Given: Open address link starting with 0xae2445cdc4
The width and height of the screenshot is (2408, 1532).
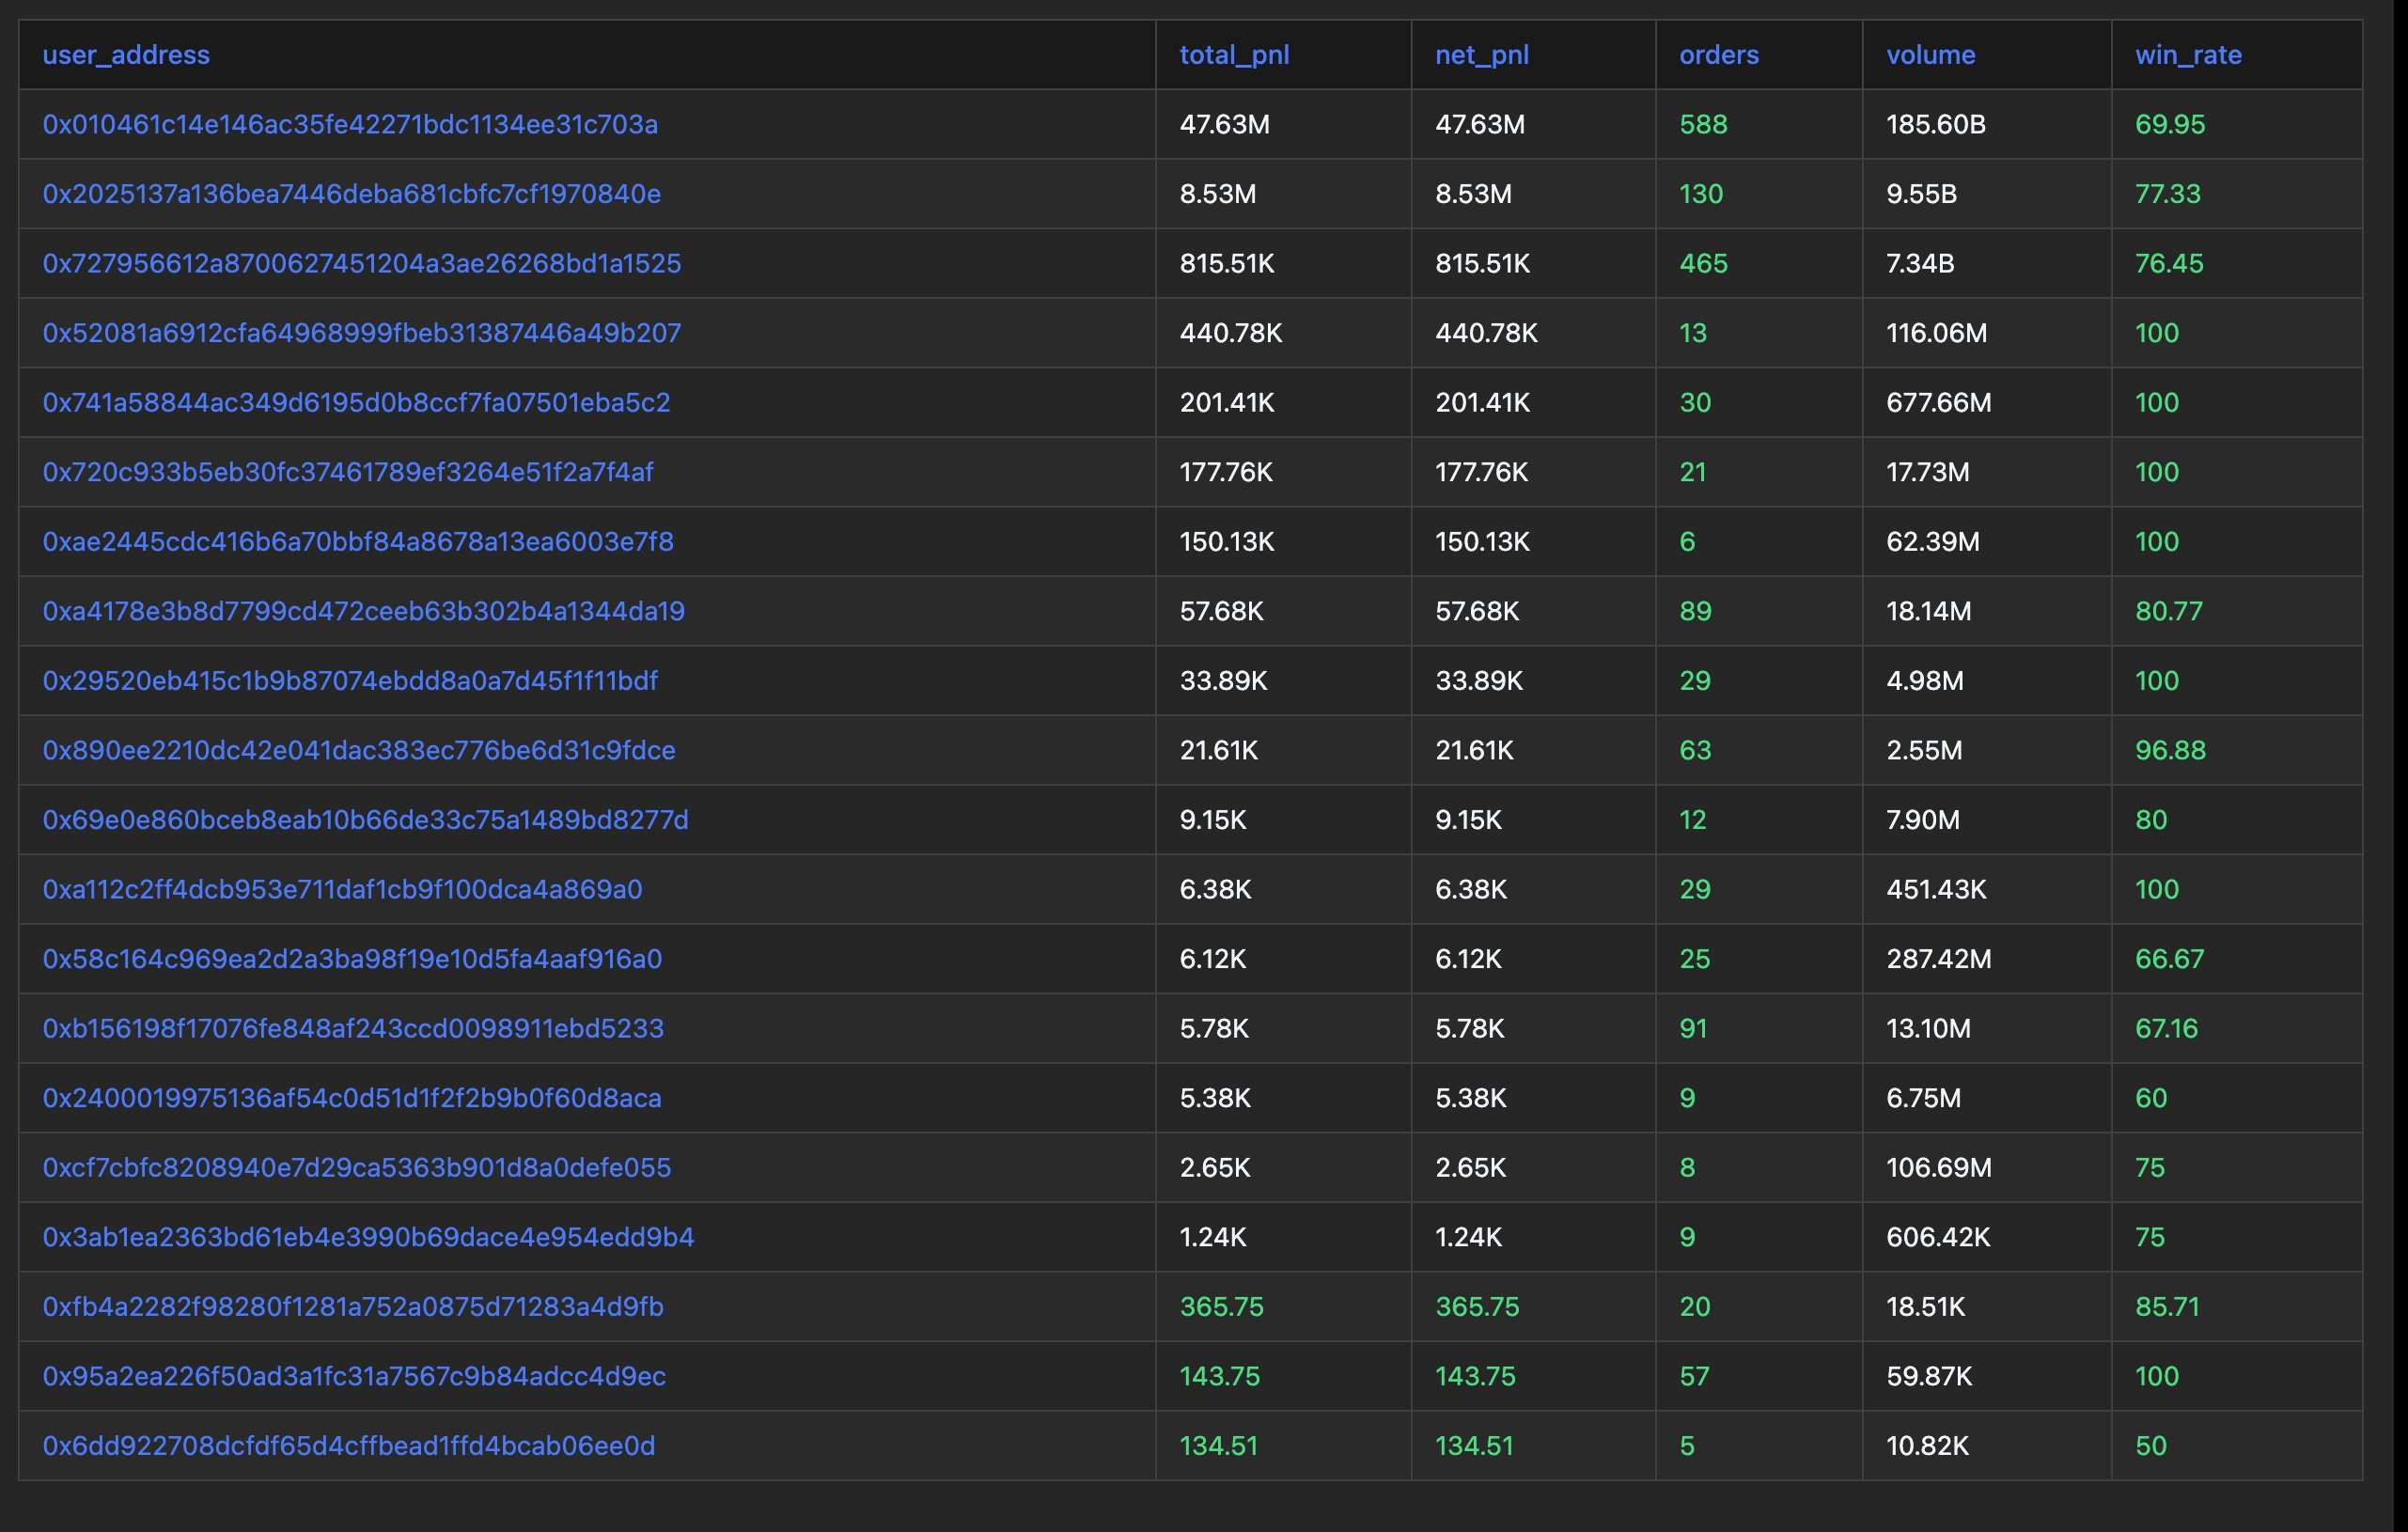Looking at the screenshot, I should (357, 541).
